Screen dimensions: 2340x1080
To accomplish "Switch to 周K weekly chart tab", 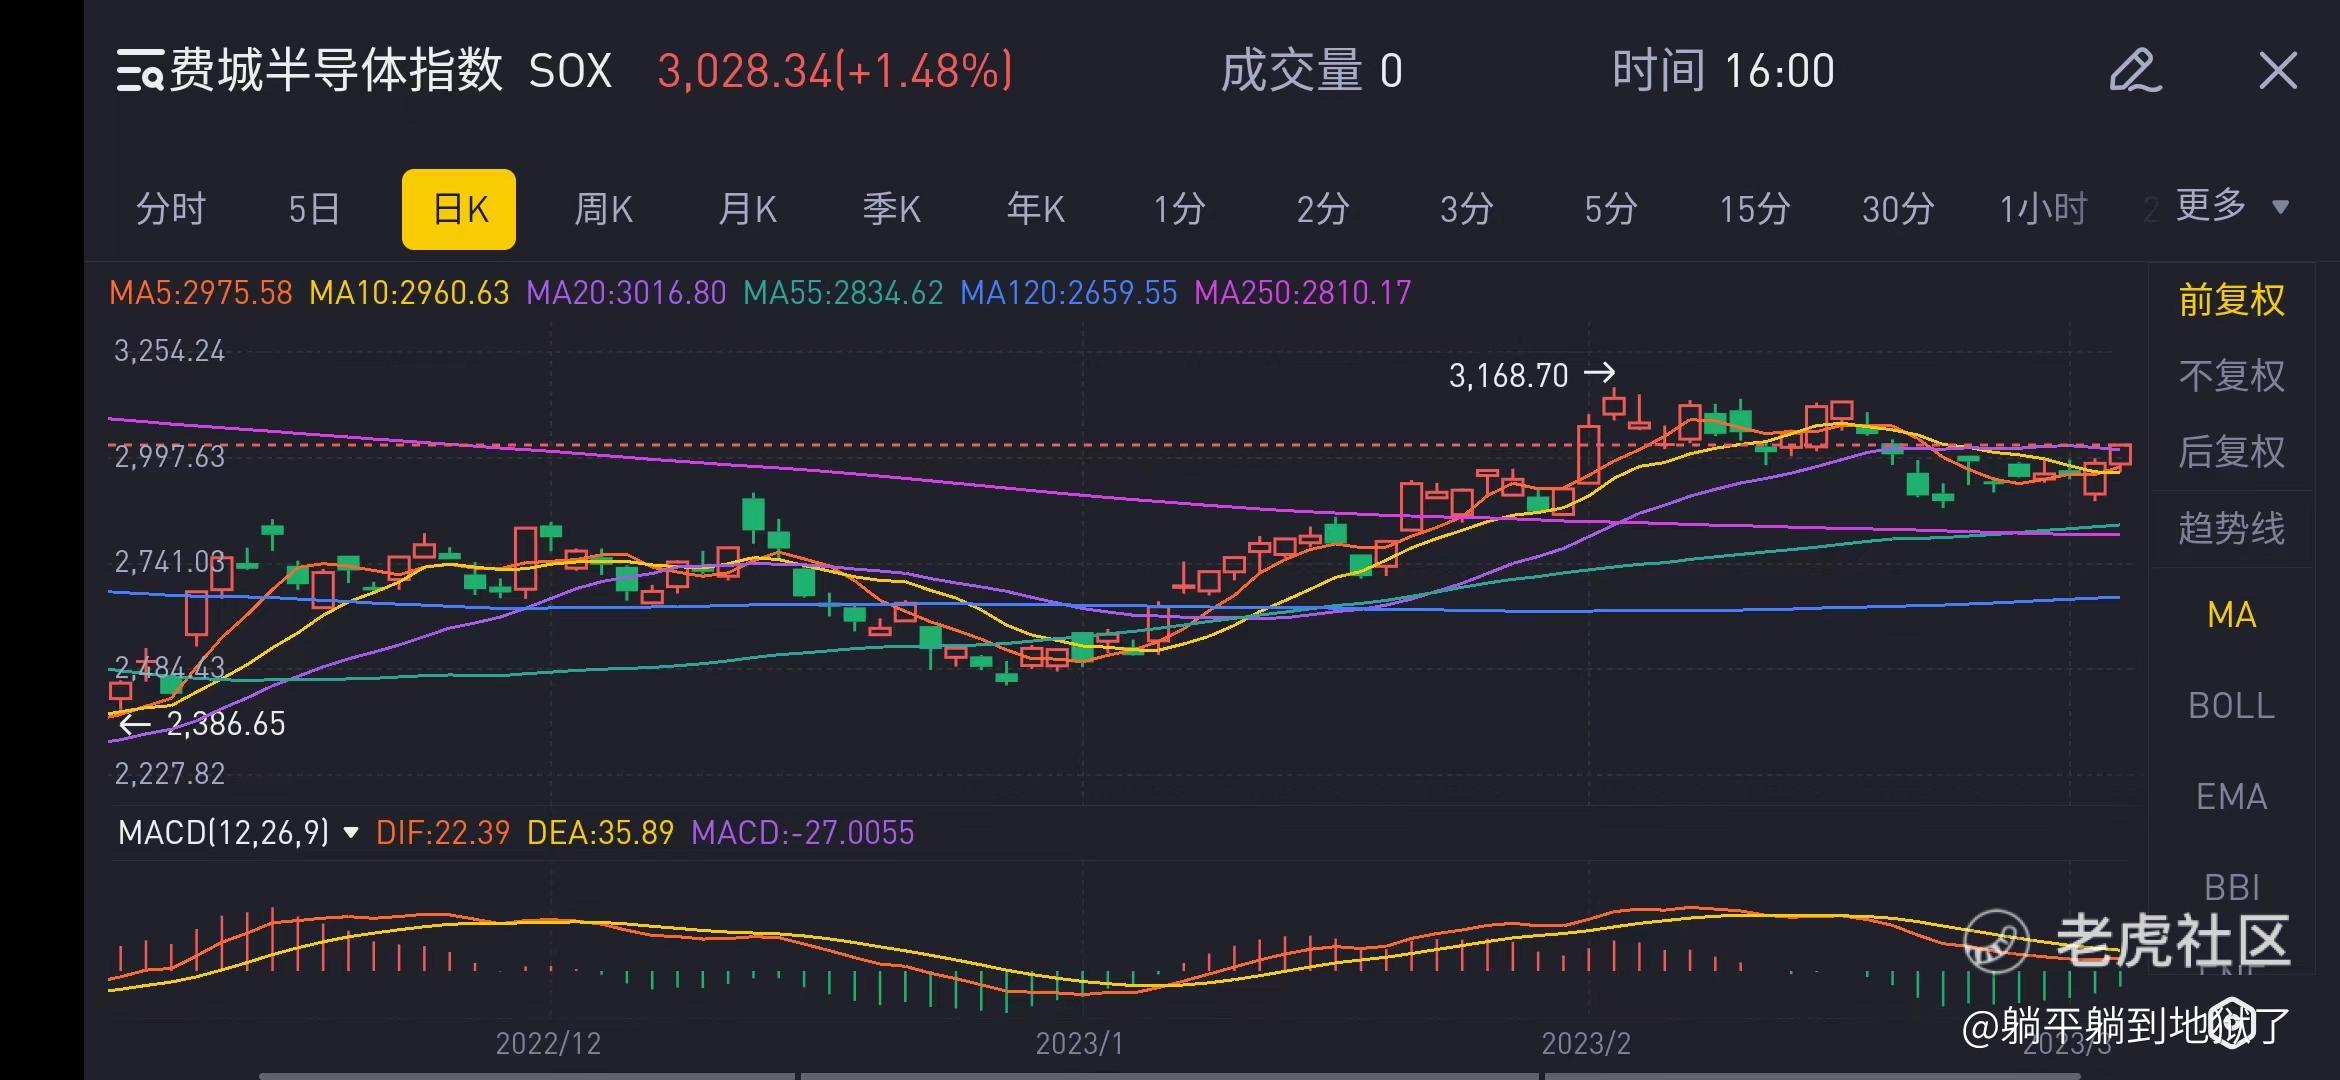I will click(603, 209).
